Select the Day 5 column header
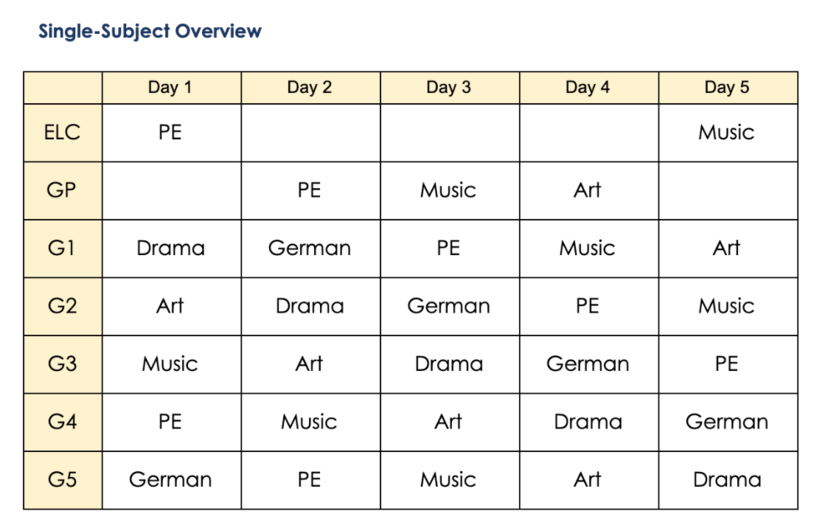 [728, 88]
